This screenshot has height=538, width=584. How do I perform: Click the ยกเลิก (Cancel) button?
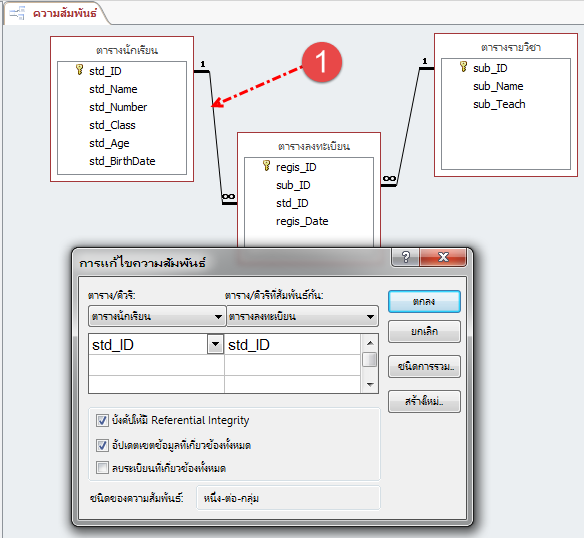pos(424,331)
